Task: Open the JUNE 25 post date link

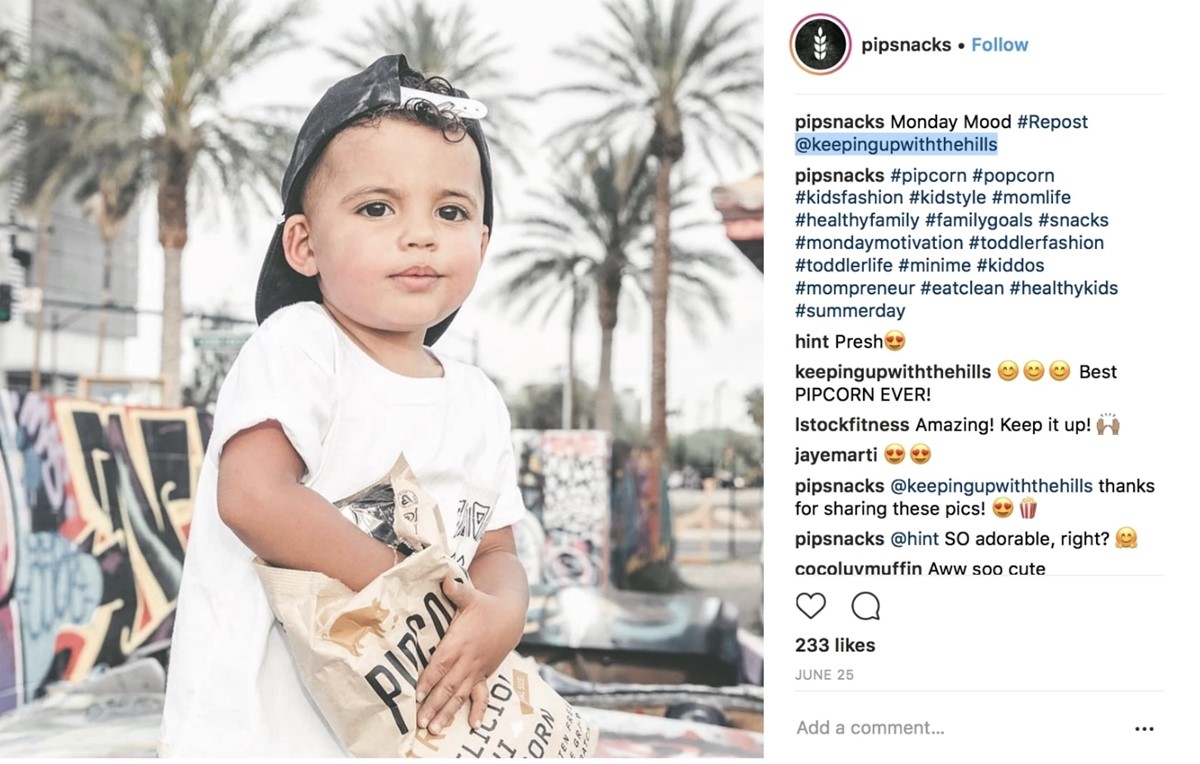Action: point(824,675)
